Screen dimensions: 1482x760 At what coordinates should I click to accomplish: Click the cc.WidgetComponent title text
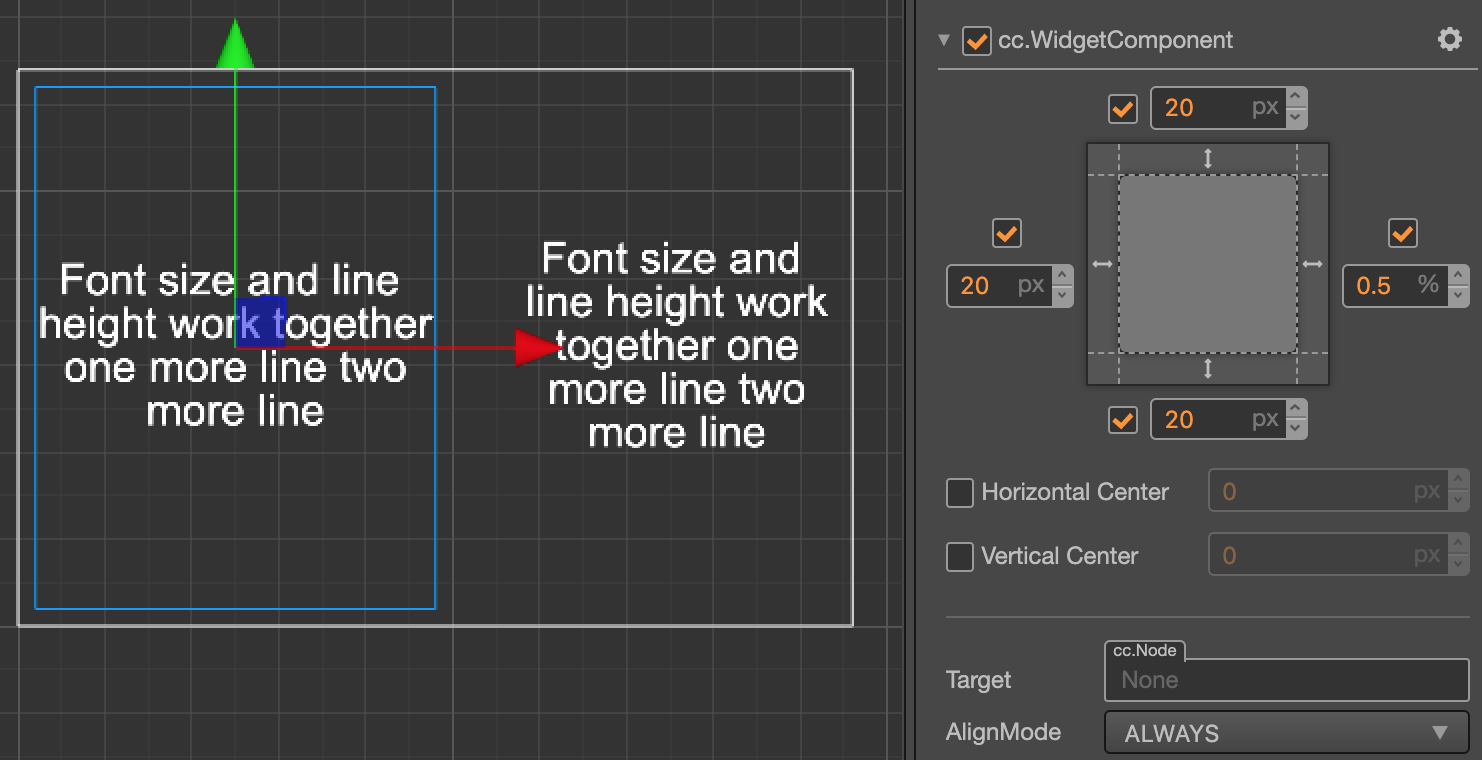1115,41
